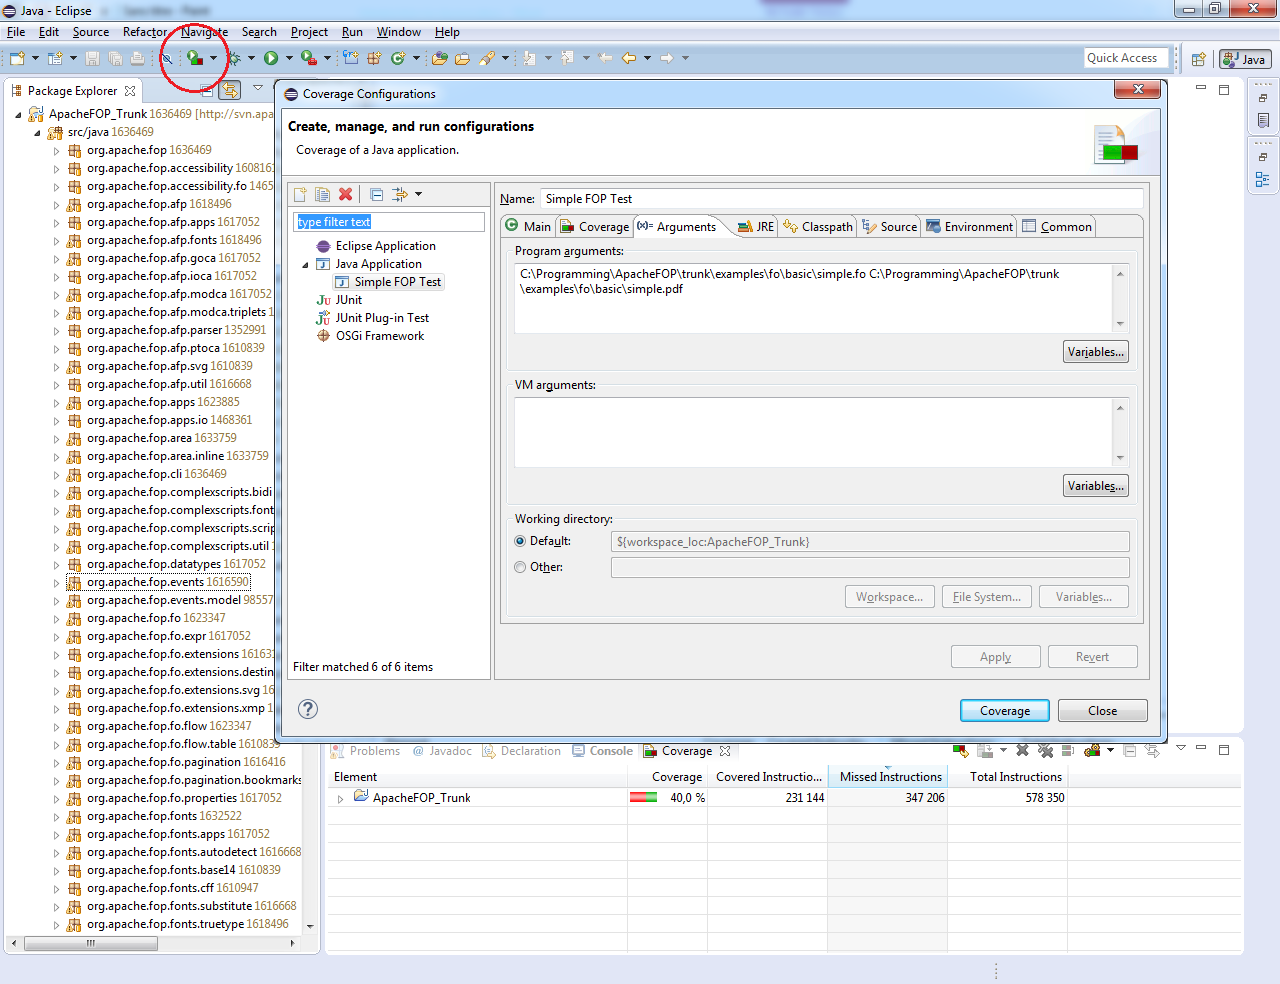Screen dimensions: 1280x984
Task: Collapse the Java Application tree node
Action: tap(306, 265)
